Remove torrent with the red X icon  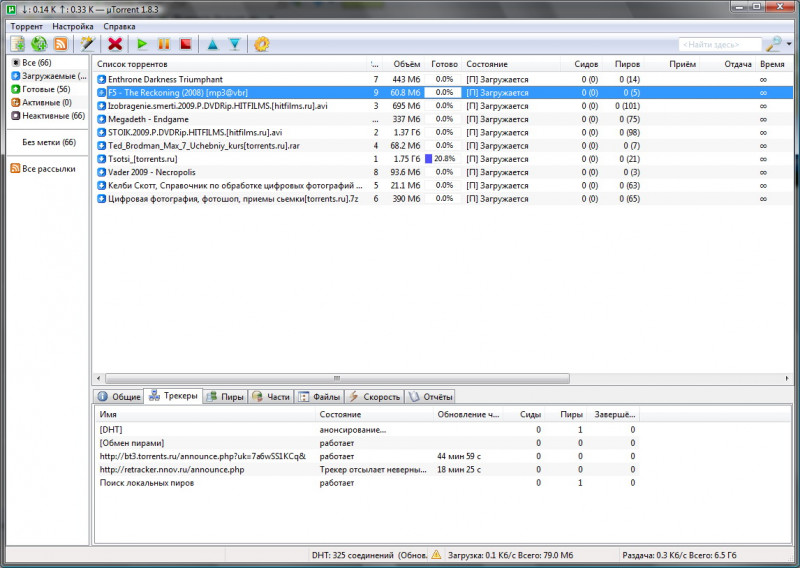115,44
